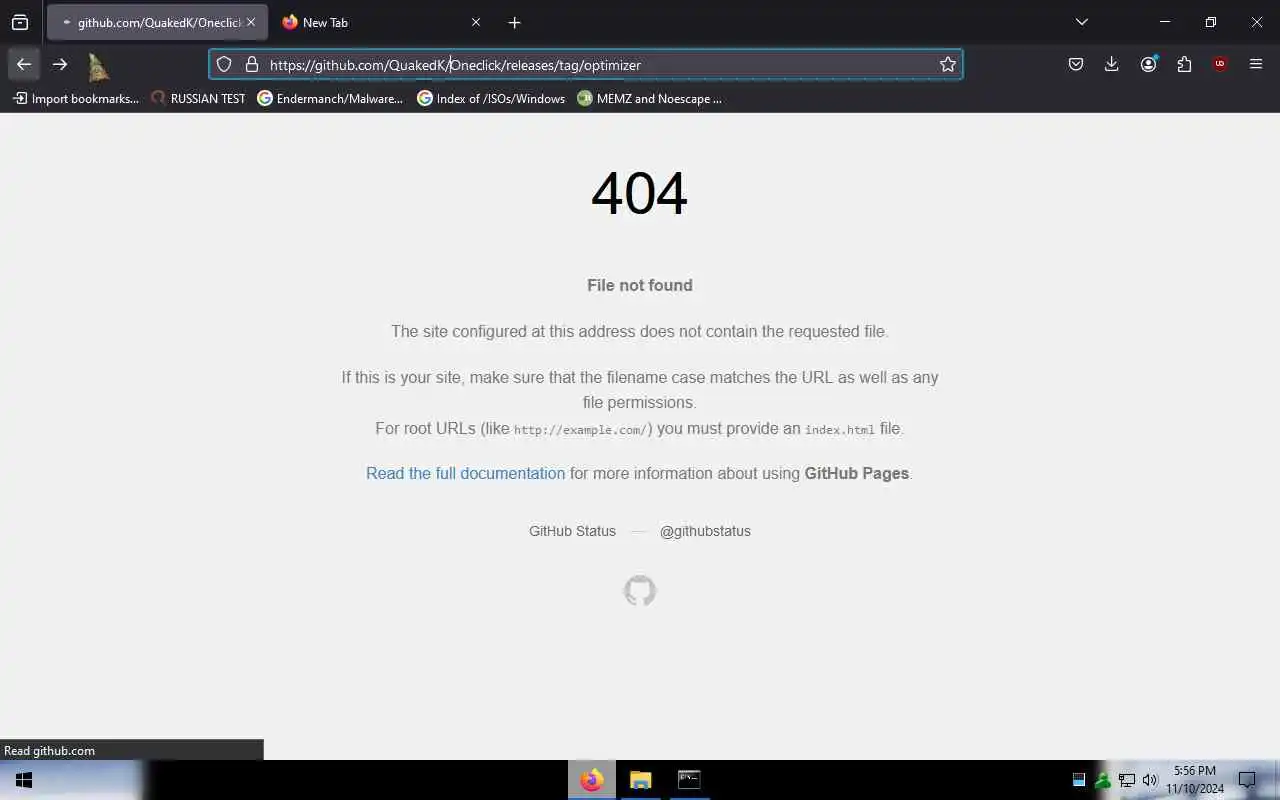Open the notification center icon

coord(1247,780)
